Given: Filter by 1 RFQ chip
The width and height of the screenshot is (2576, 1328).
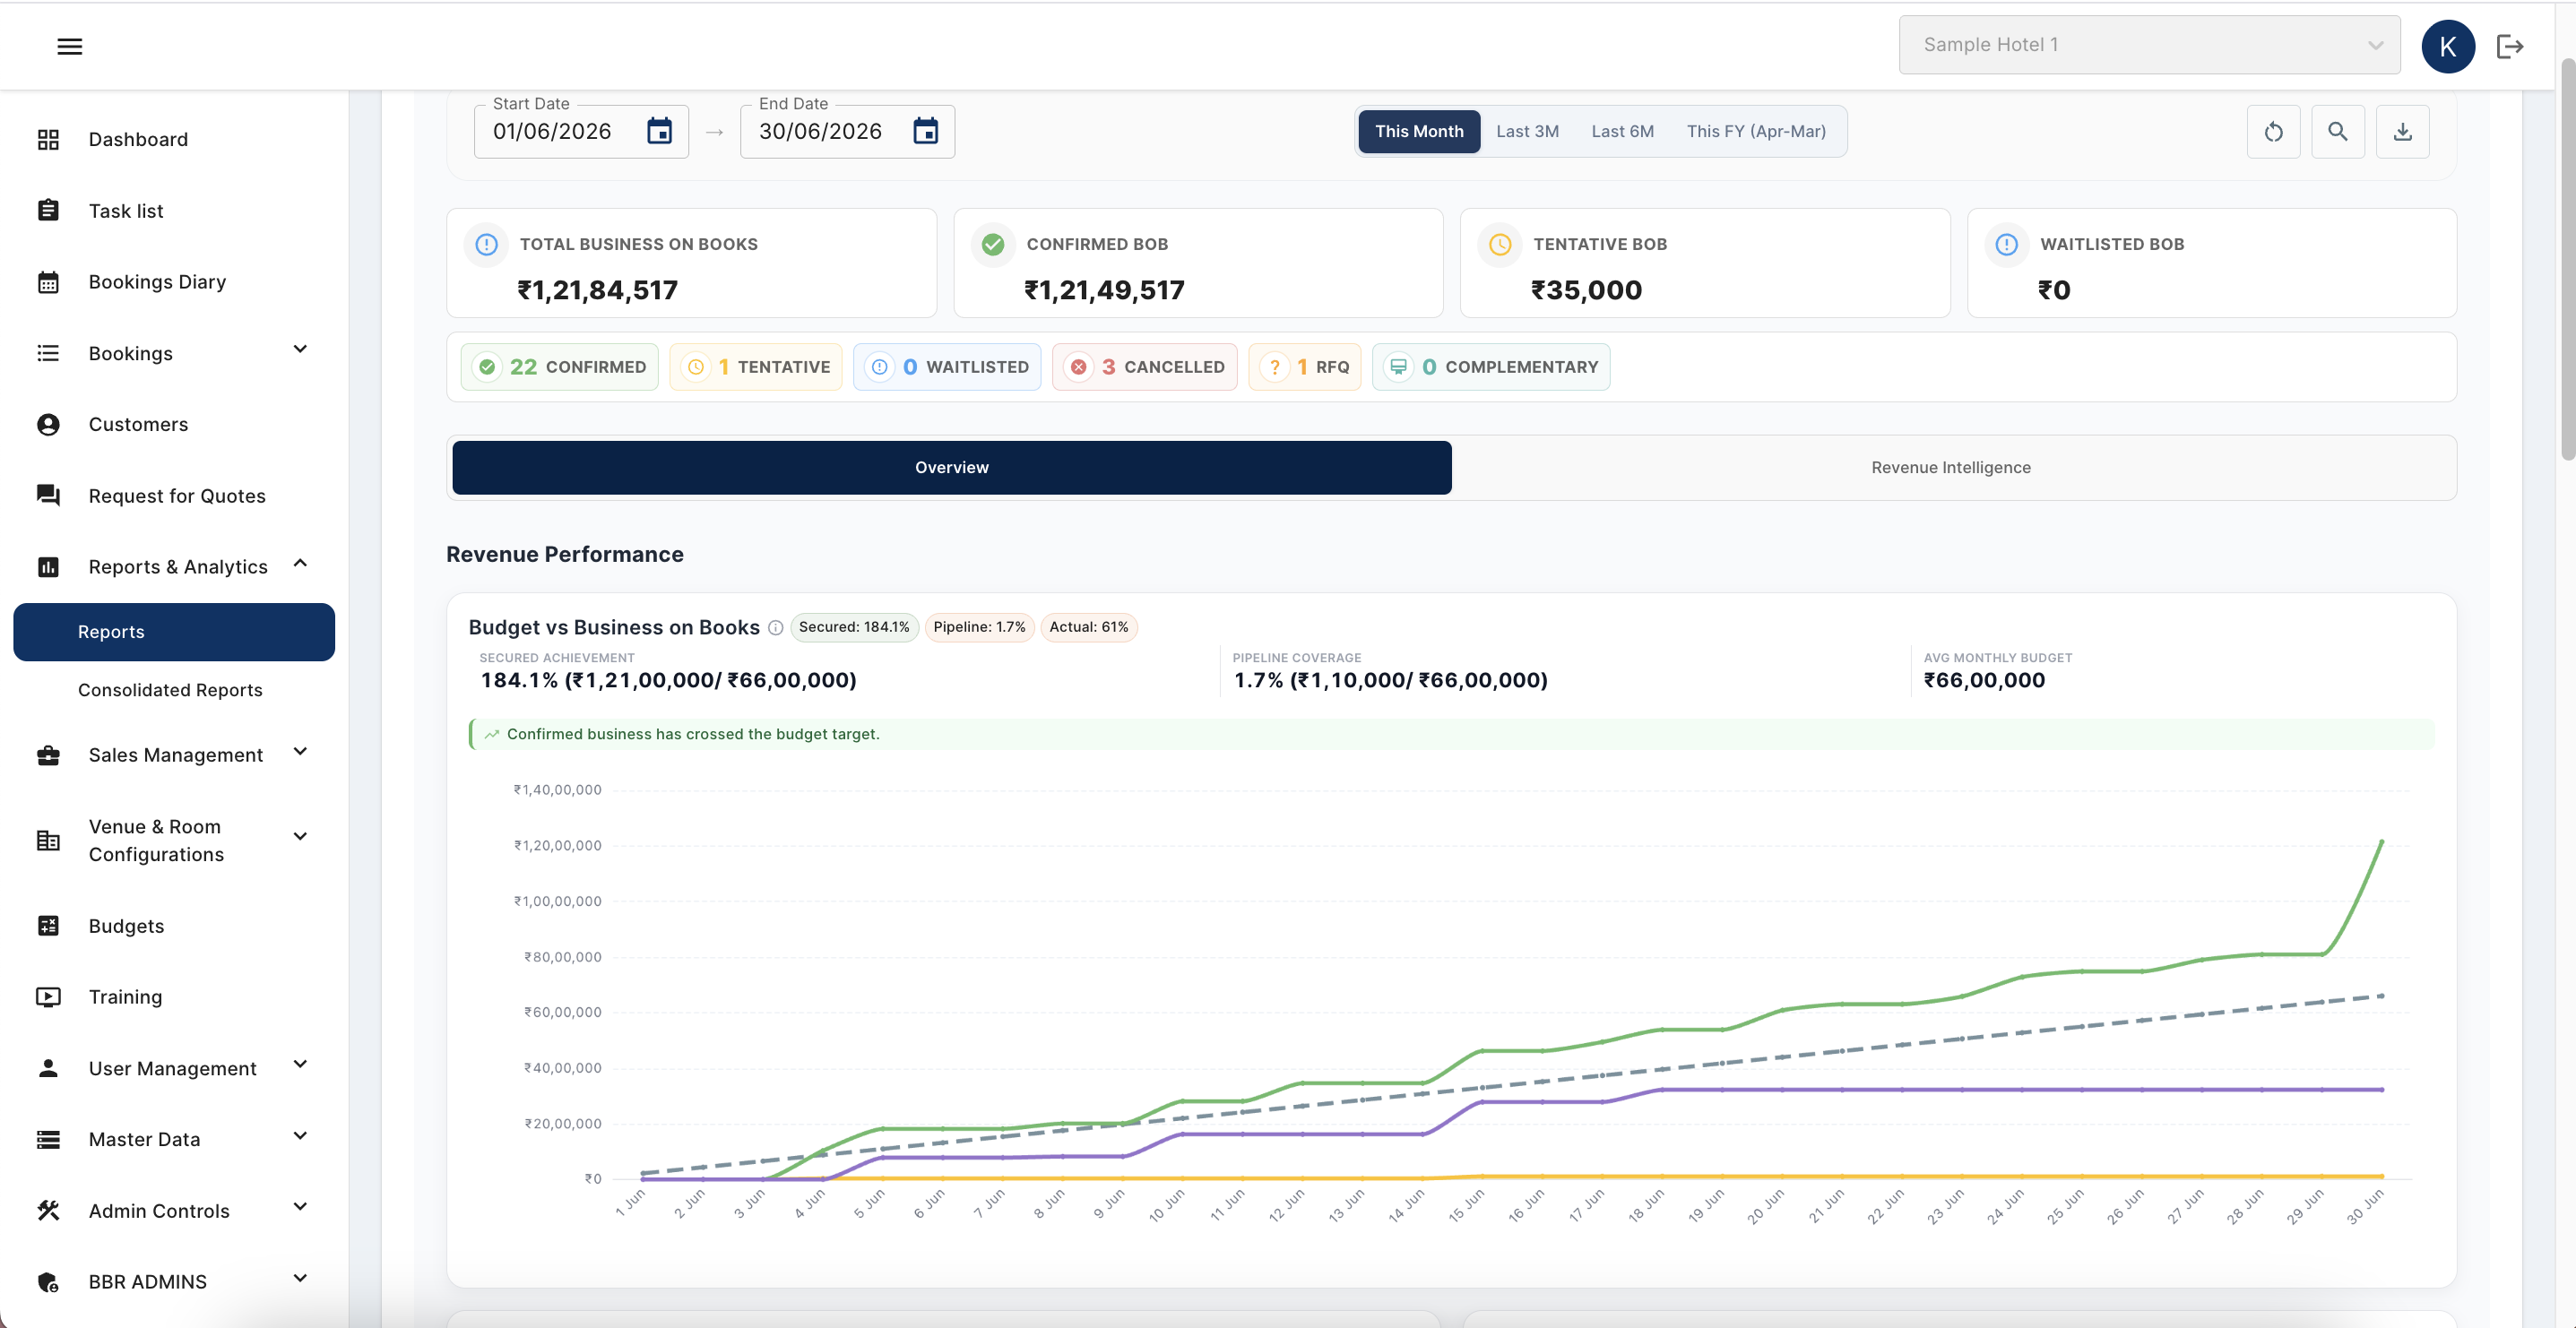Looking at the screenshot, I should click(1305, 367).
